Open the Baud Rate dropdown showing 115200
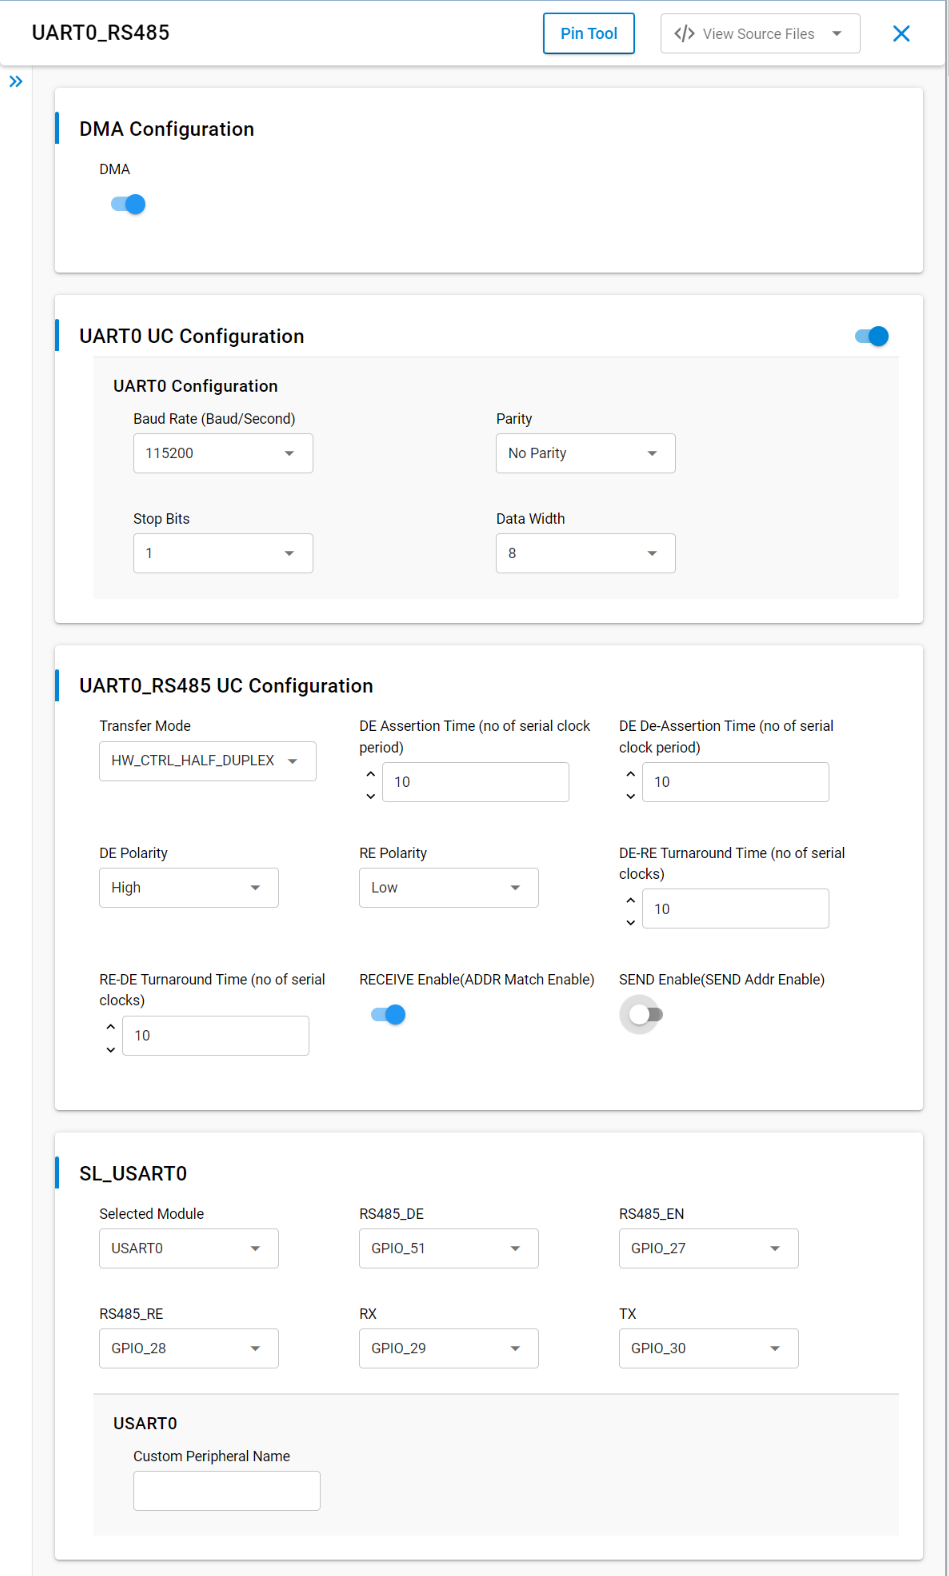The height and width of the screenshot is (1576, 949). [223, 453]
